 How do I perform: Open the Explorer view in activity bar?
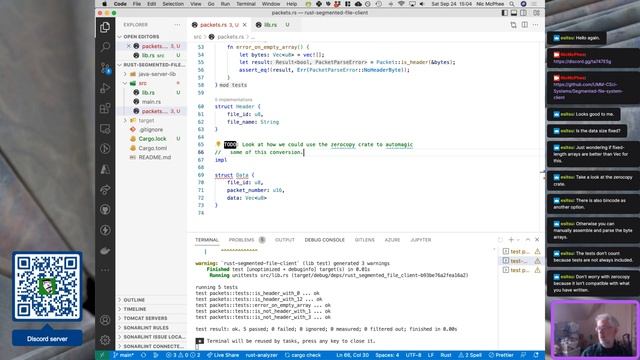point(105,27)
